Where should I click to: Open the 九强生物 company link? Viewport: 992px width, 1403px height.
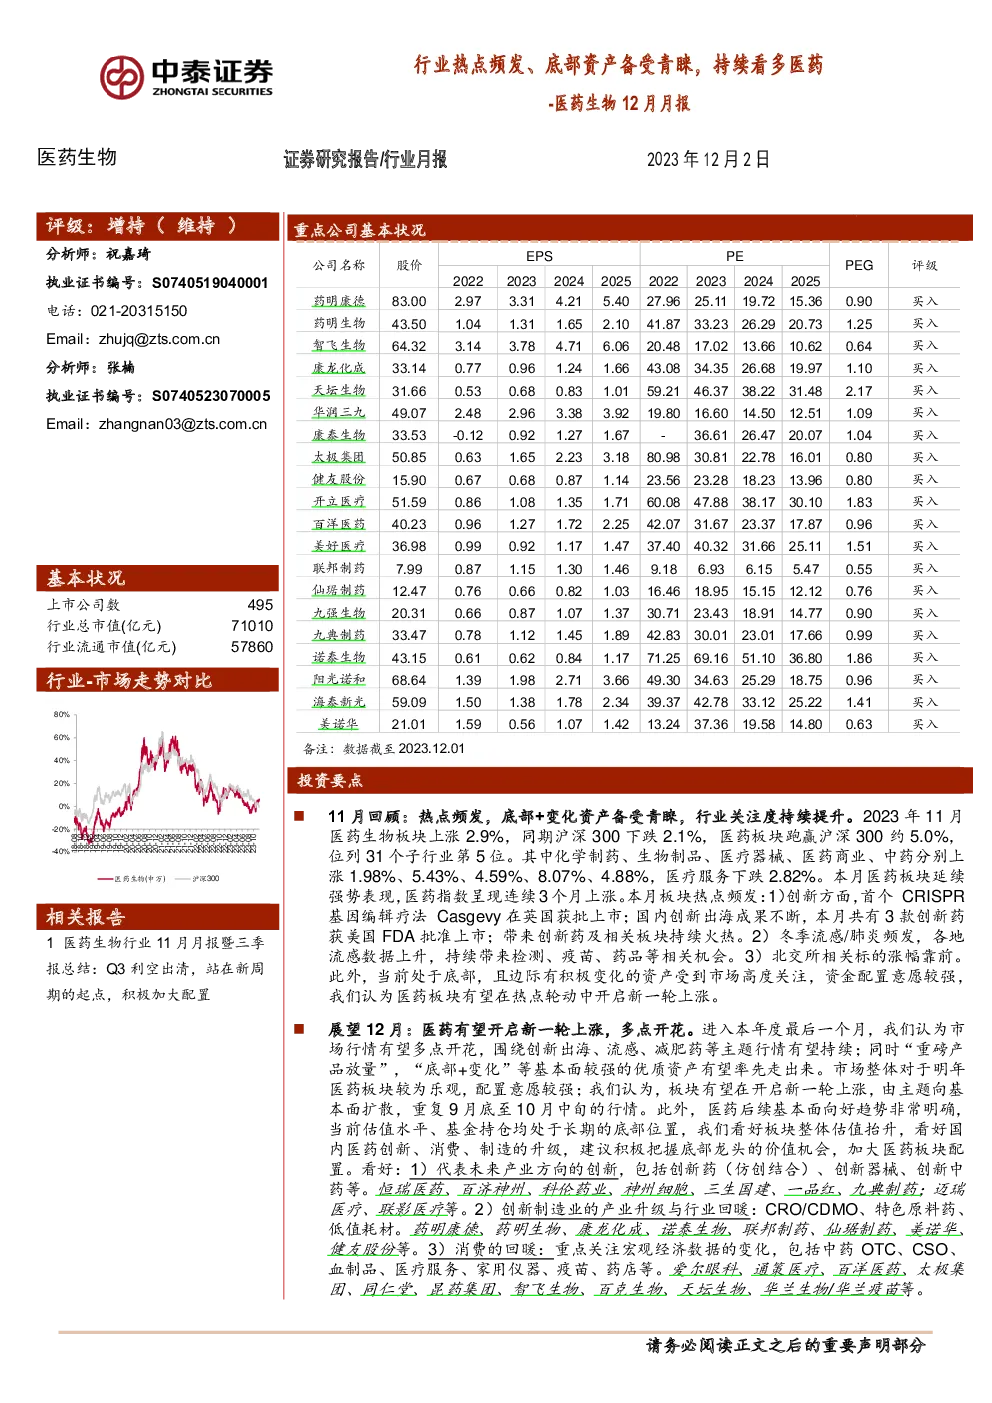click(339, 613)
